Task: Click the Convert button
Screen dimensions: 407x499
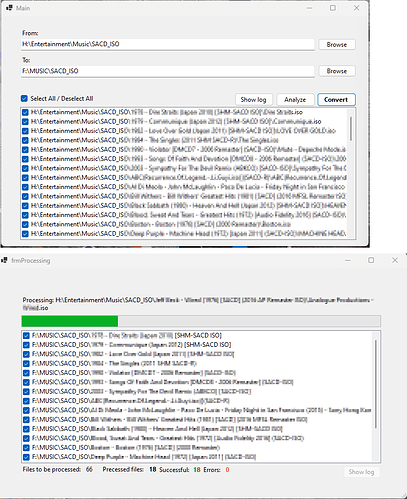Action: pyautogui.click(x=336, y=100)
